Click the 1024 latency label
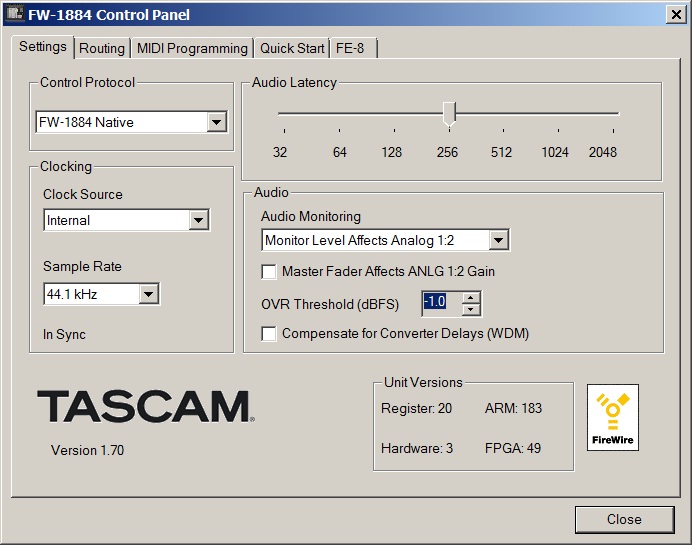 point(555,152)
